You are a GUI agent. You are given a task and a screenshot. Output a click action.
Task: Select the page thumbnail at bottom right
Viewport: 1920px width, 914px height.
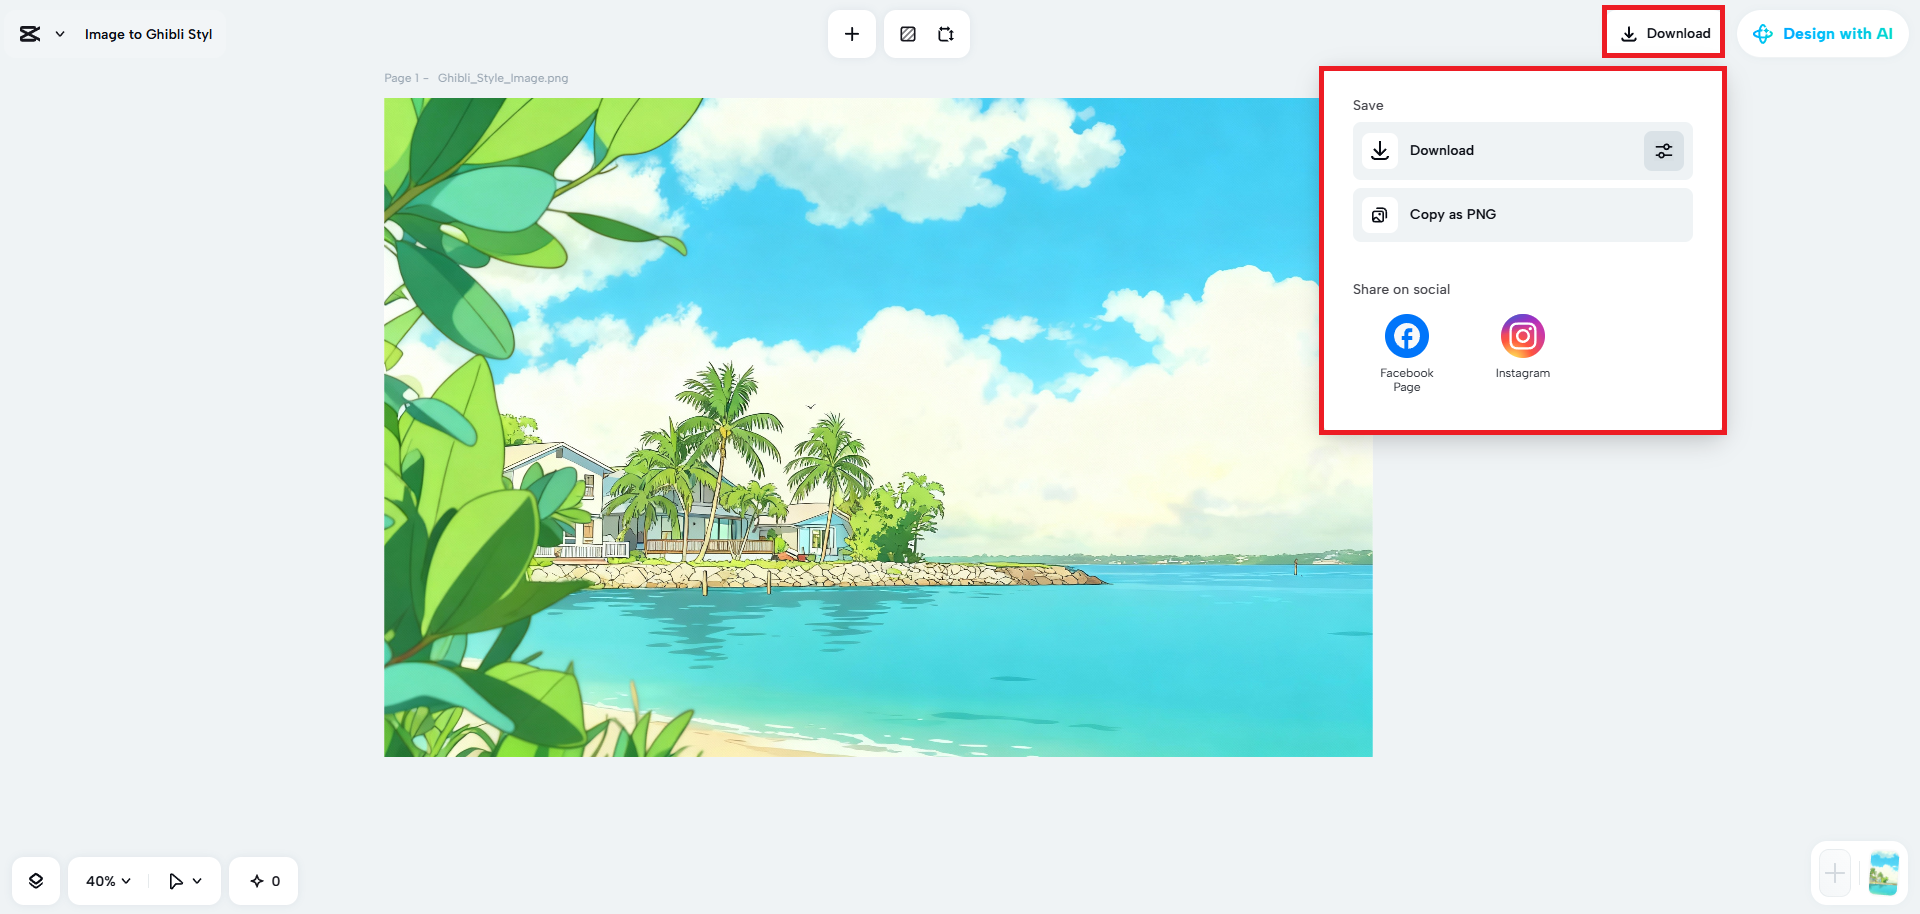tap(1883, 874)
